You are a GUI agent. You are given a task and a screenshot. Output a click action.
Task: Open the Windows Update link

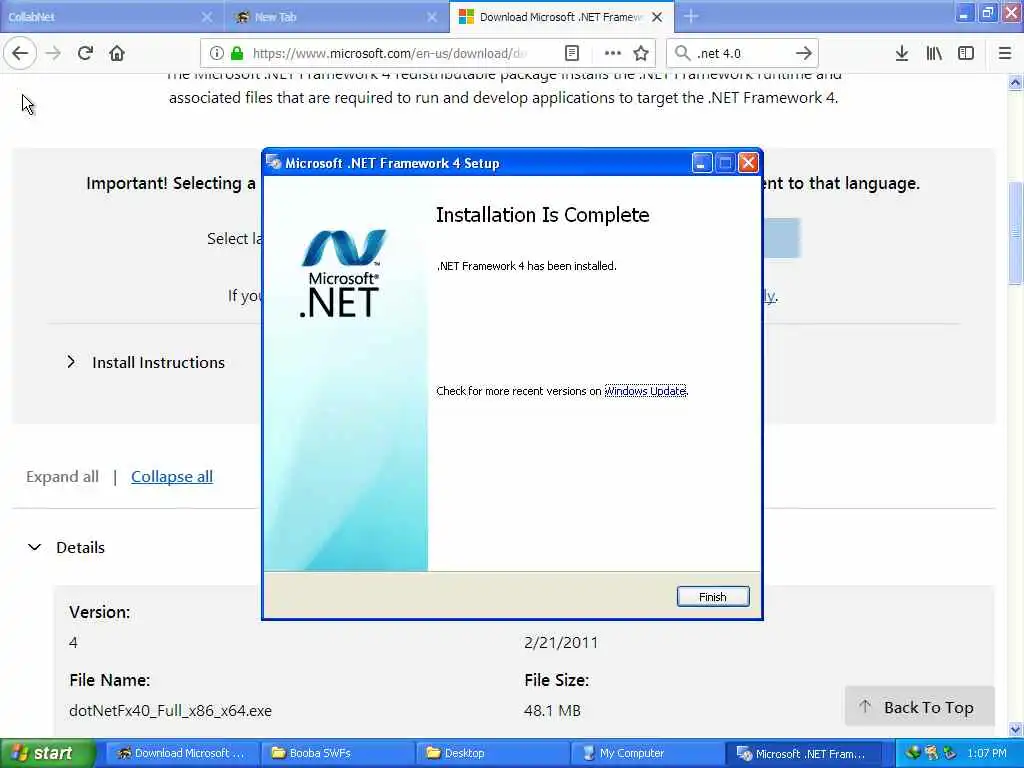[645, 391]
